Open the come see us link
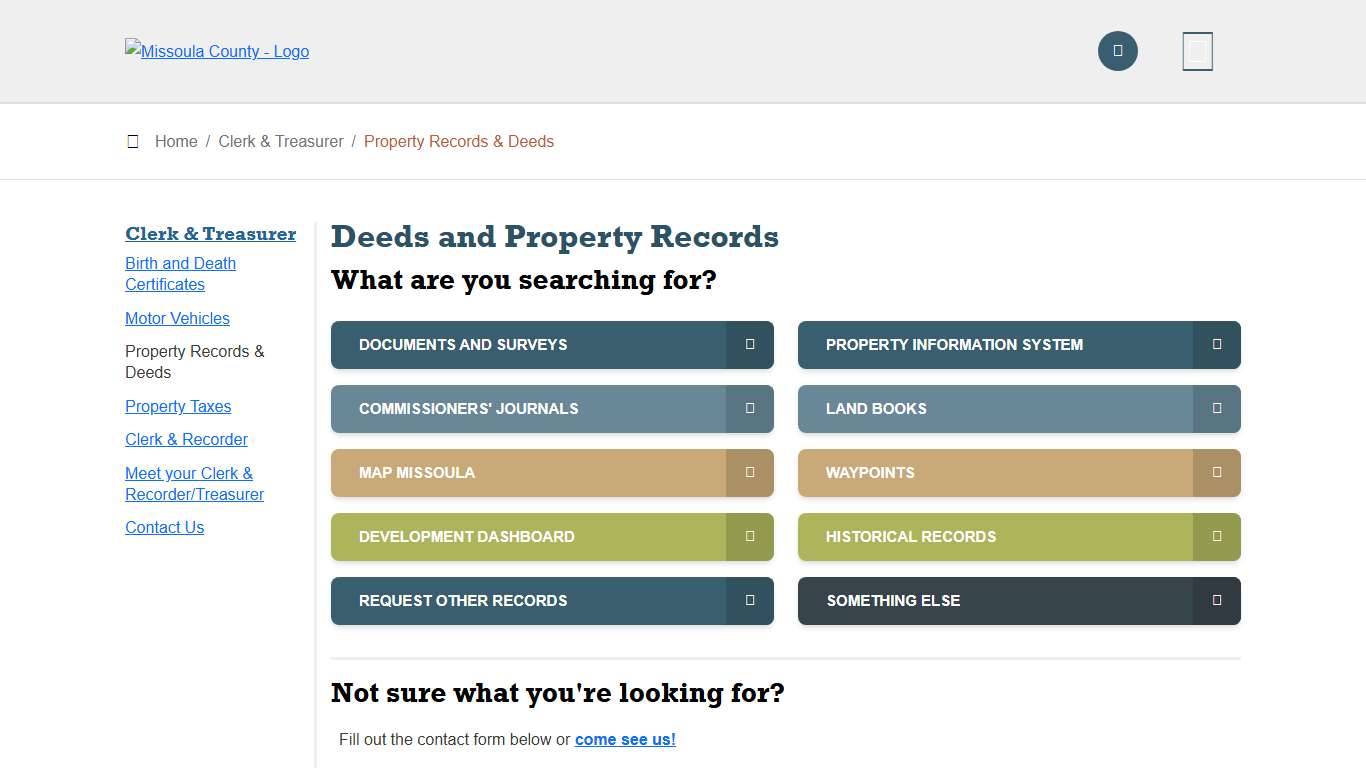This screenshot has height=768, width=1366. tap(625, 739)
